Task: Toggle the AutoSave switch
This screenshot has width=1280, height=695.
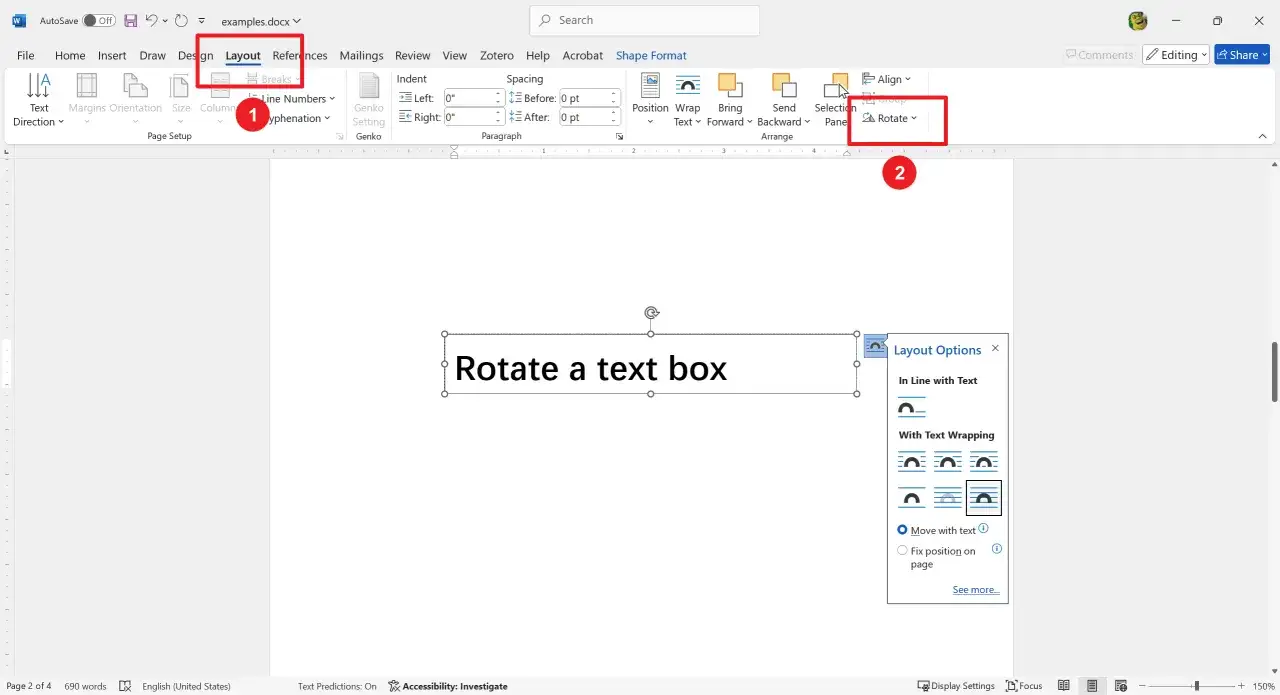Action: click(x=99, y=20)
